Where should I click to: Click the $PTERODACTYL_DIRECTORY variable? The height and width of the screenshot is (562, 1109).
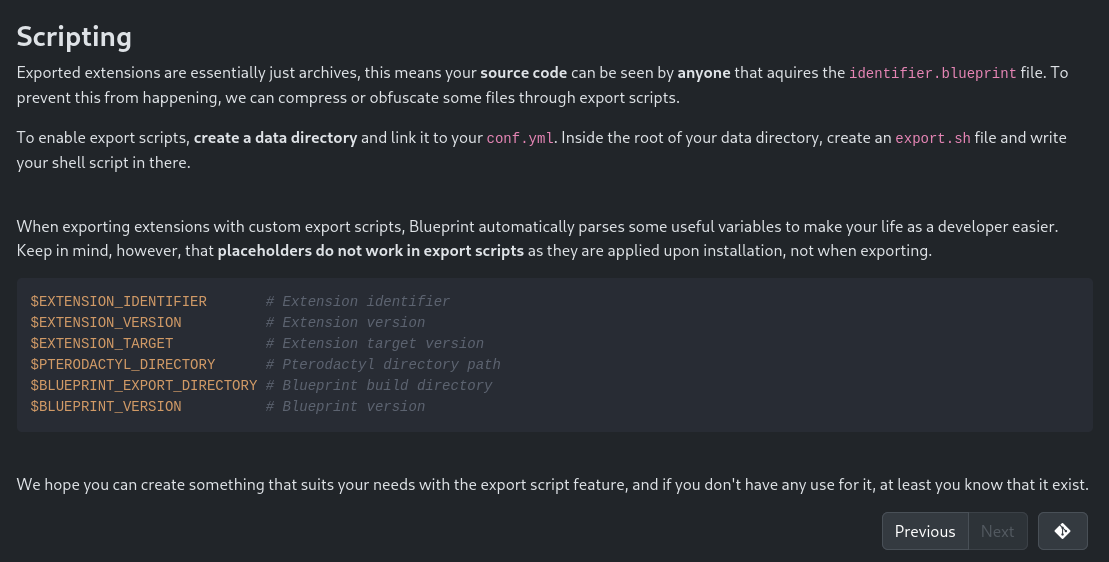(122, 365)
